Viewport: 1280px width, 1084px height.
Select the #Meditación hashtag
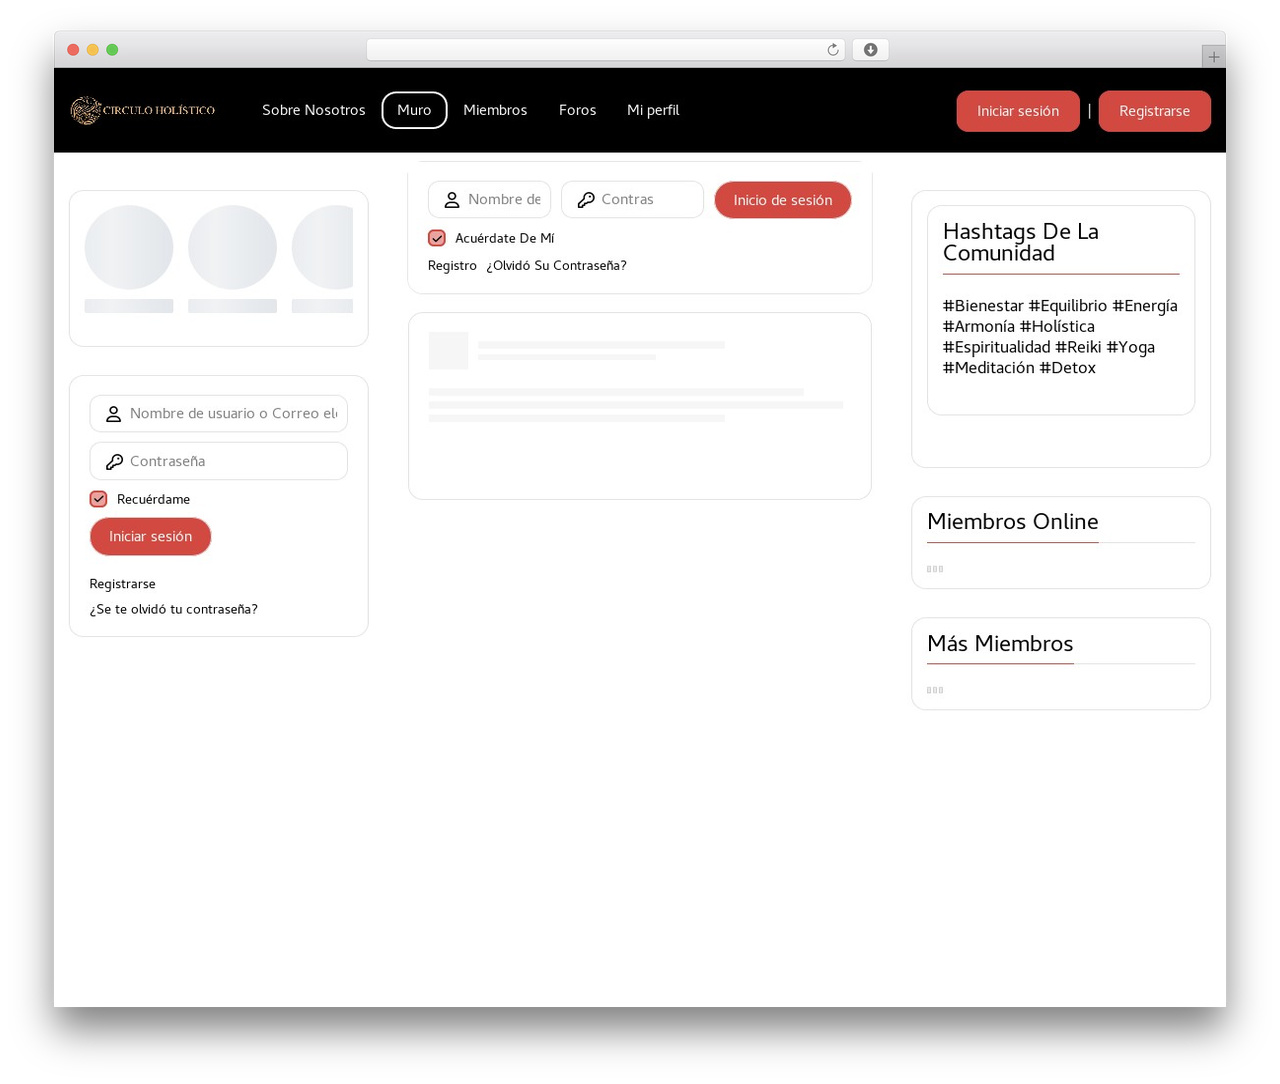click(x=989, y=368)
